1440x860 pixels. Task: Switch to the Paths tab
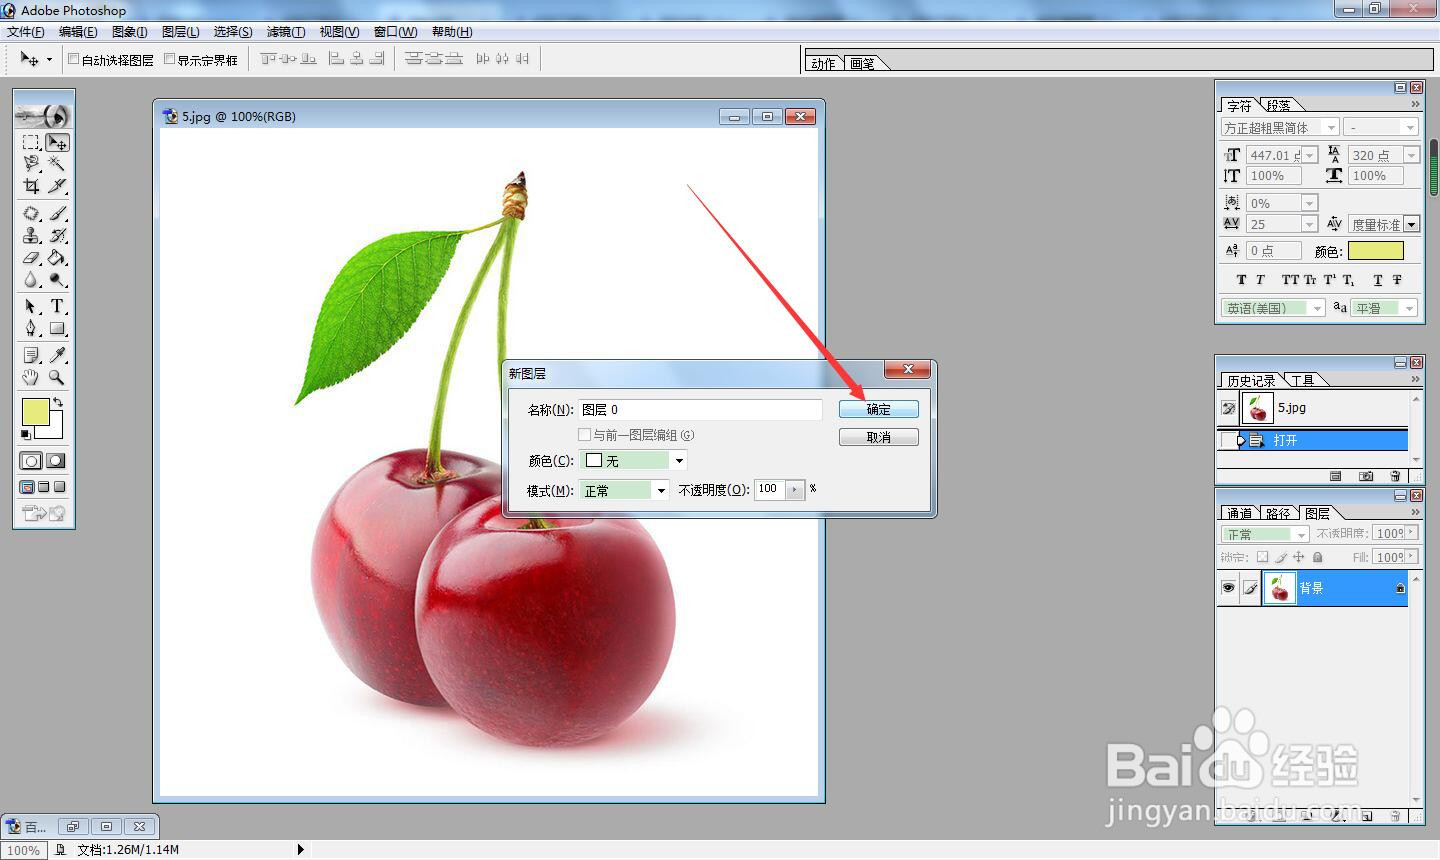point(1278,513)
